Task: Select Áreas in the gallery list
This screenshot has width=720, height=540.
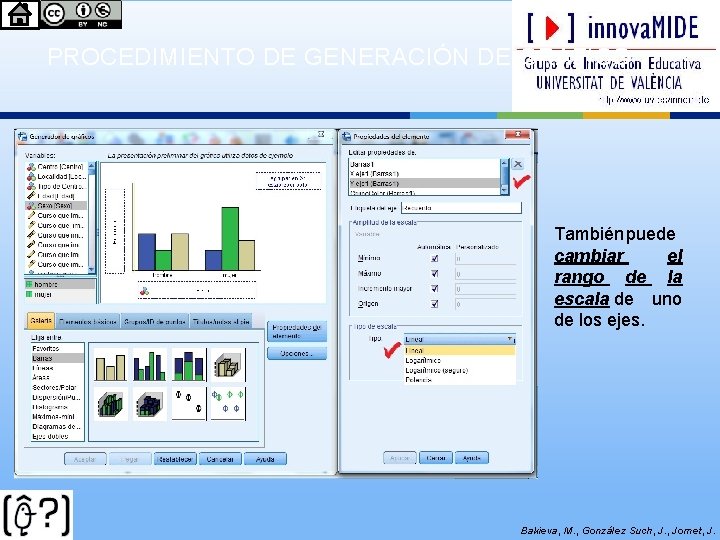Action: pyautogui.click(x=57, y=377)
